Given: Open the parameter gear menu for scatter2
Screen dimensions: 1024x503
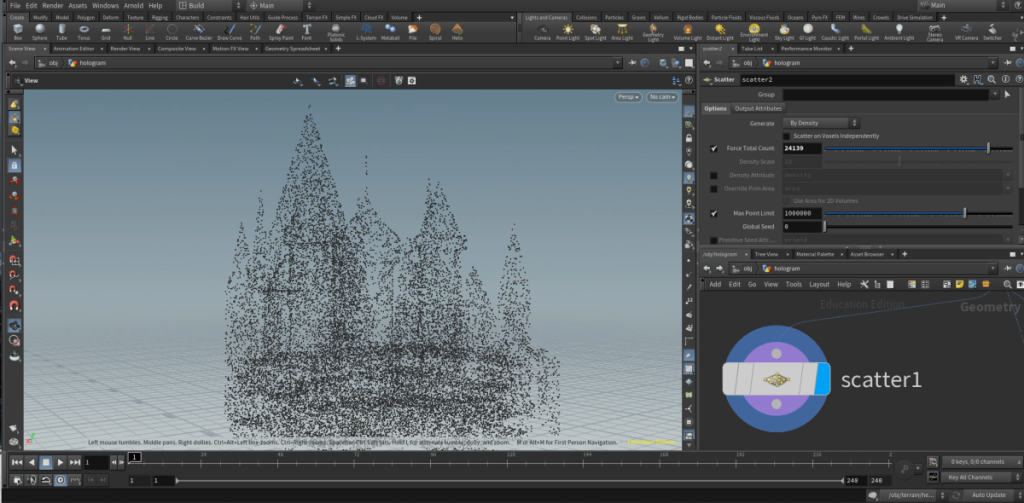Looking at the screenshot, I should coord(963,80).
